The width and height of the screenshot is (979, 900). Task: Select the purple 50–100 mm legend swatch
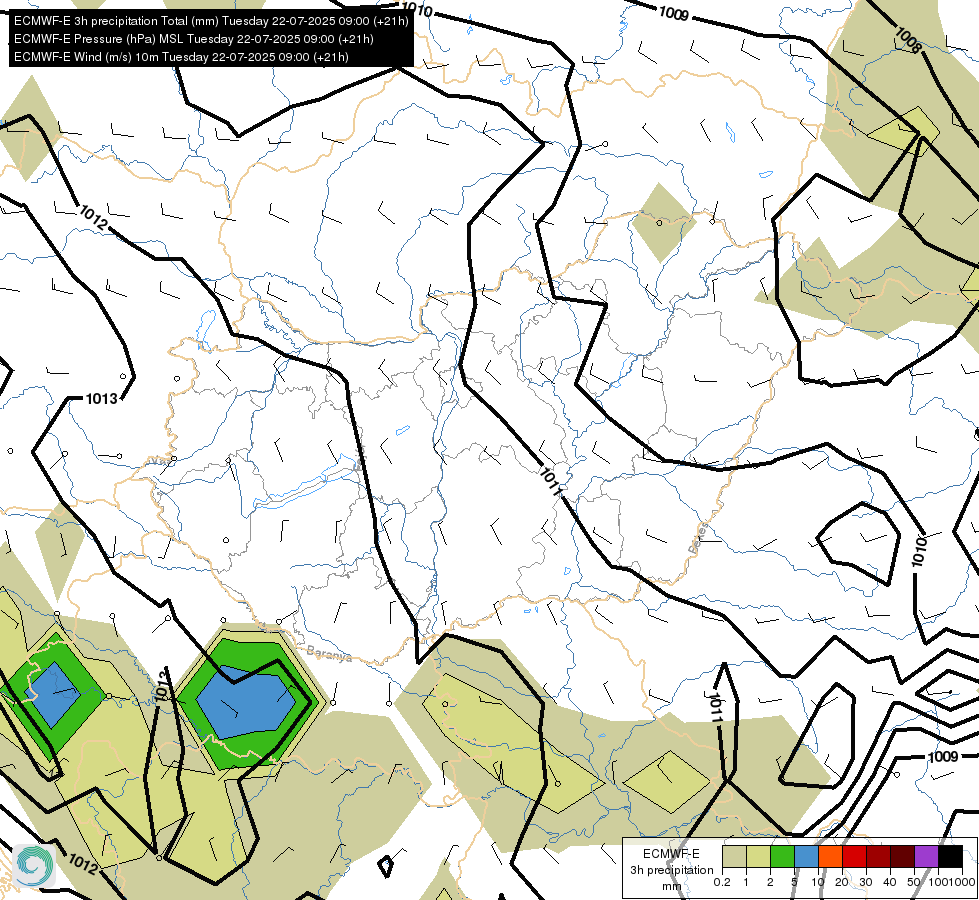927,856
